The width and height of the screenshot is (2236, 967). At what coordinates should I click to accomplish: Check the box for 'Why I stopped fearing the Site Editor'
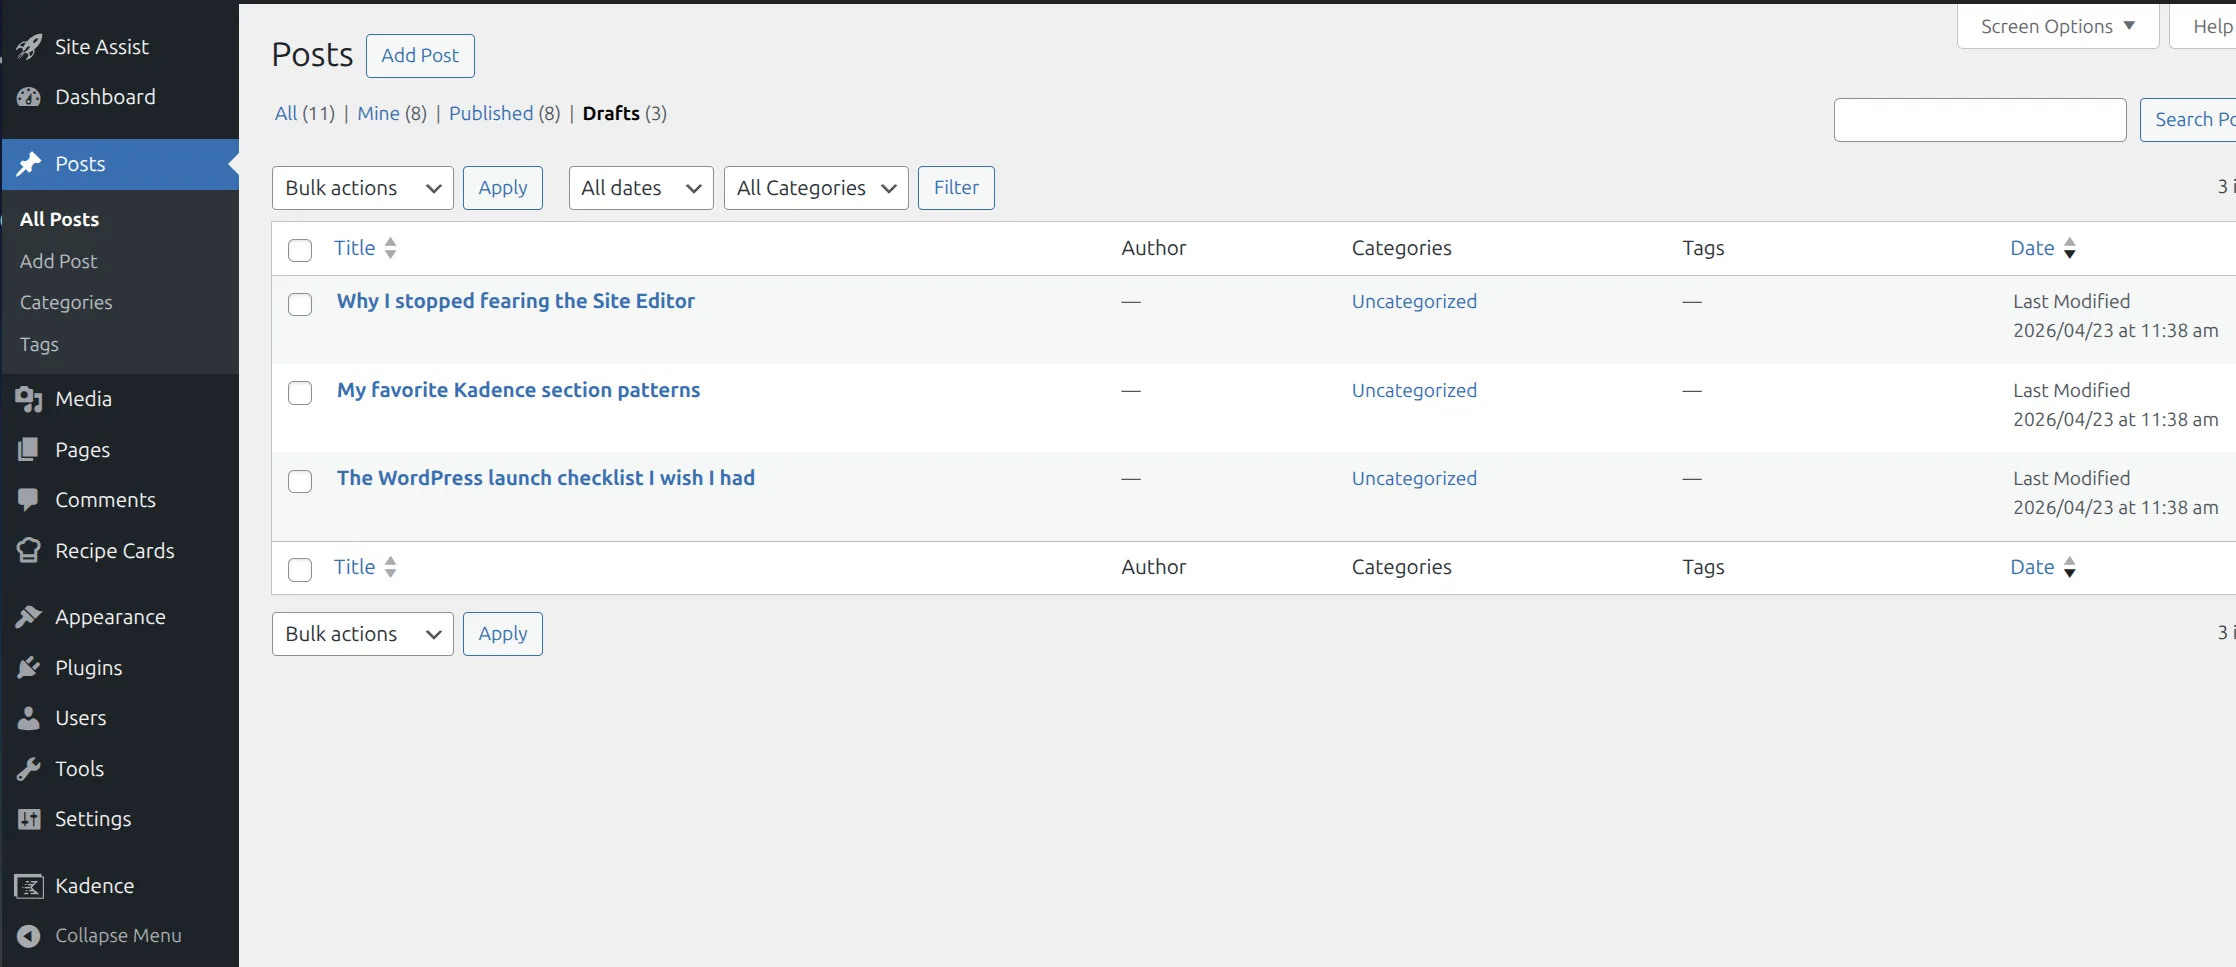click(300, 304)
